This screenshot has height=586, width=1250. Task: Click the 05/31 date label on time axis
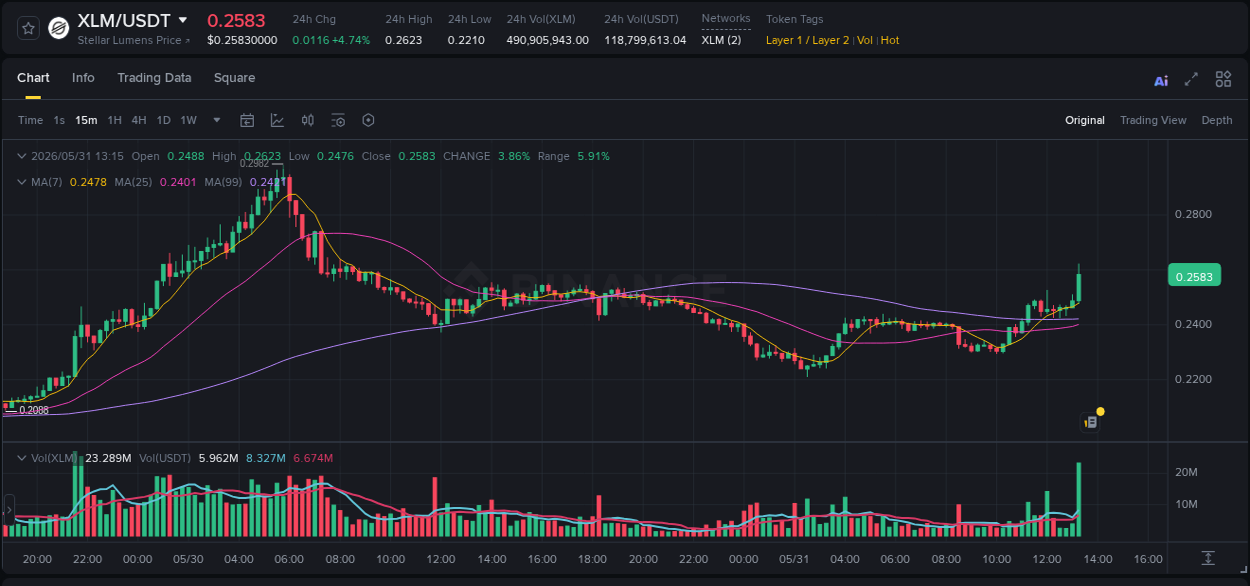click(x=793, y=558)
